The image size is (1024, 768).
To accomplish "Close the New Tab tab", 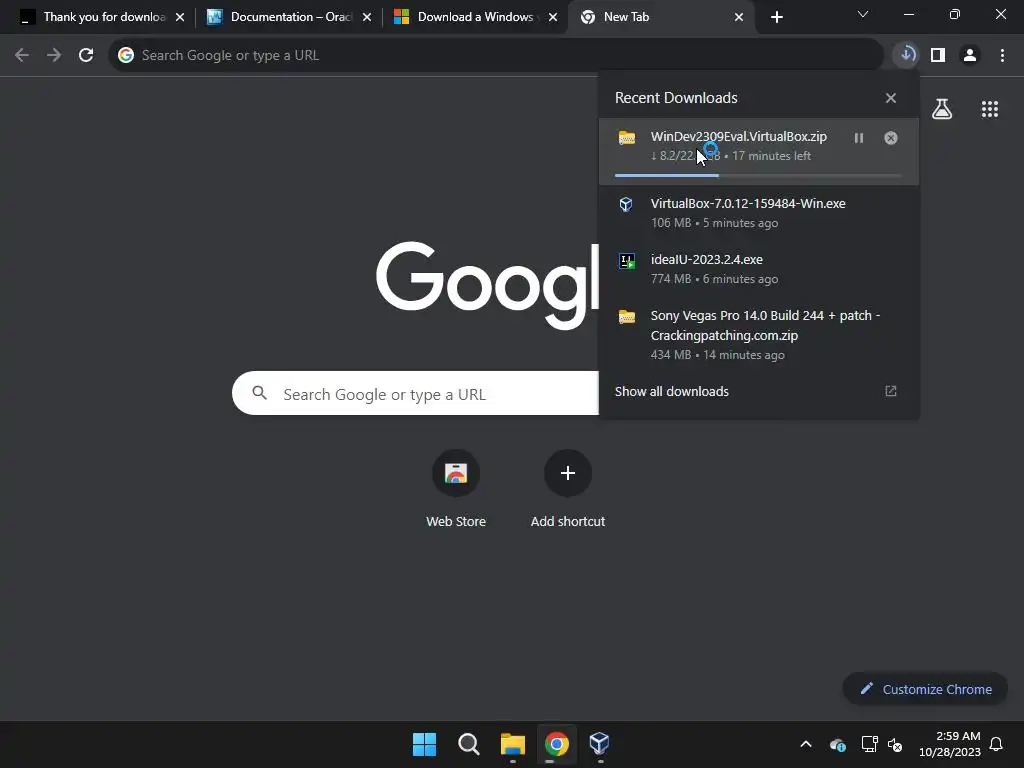I will point(739,18).
